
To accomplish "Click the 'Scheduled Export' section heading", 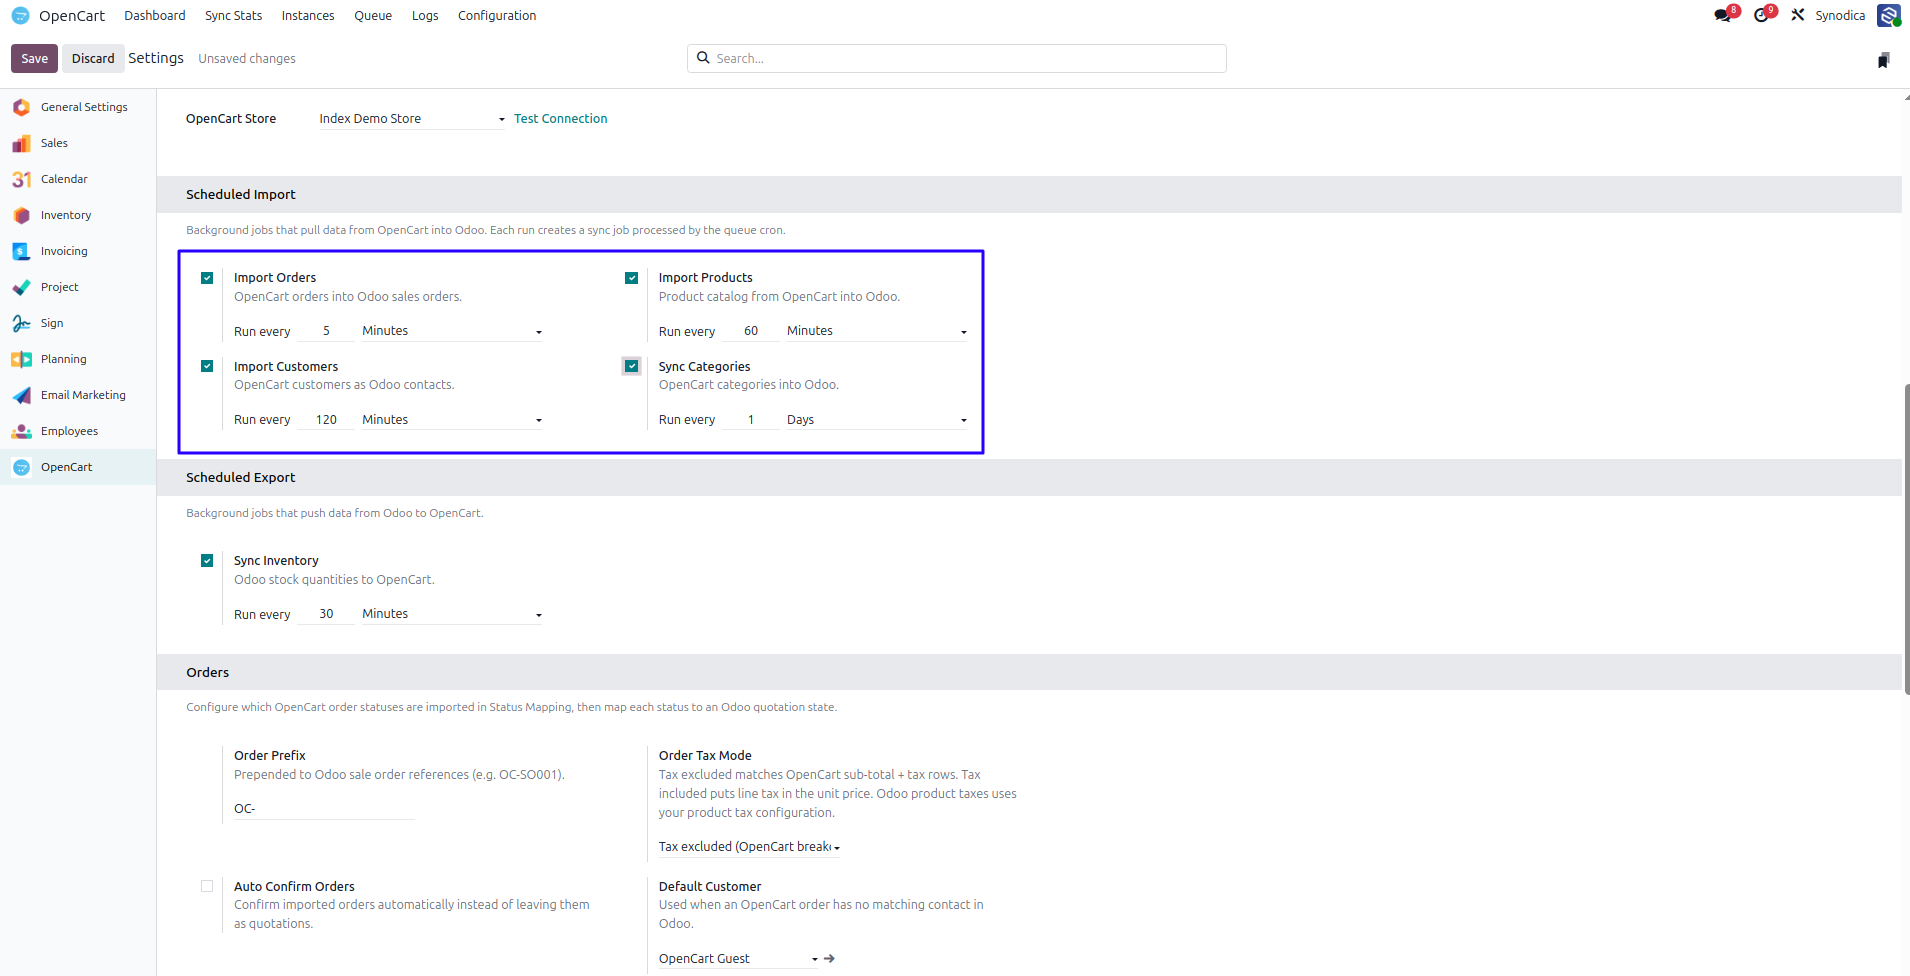I will click(x=241, y=478).
